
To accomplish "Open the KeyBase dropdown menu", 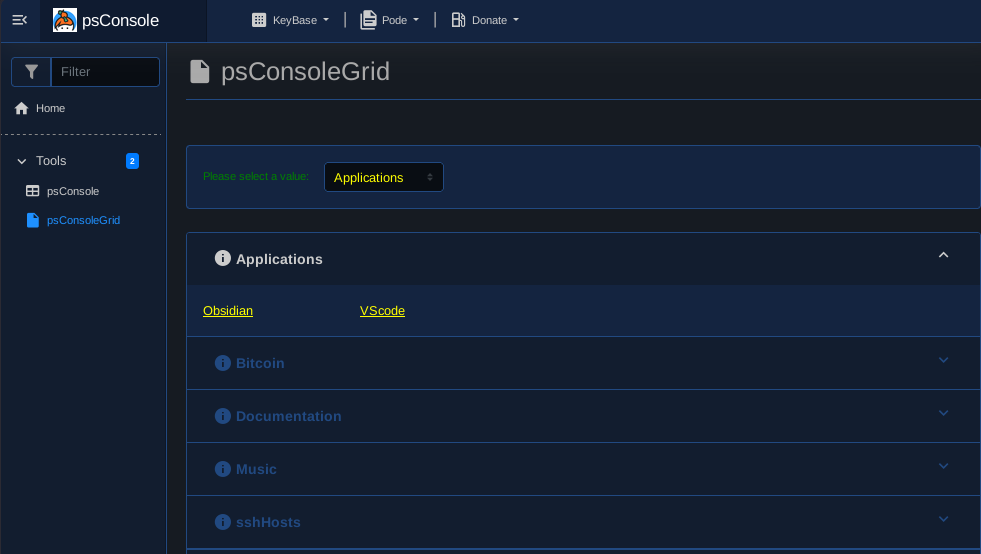I will pos(290,20).
